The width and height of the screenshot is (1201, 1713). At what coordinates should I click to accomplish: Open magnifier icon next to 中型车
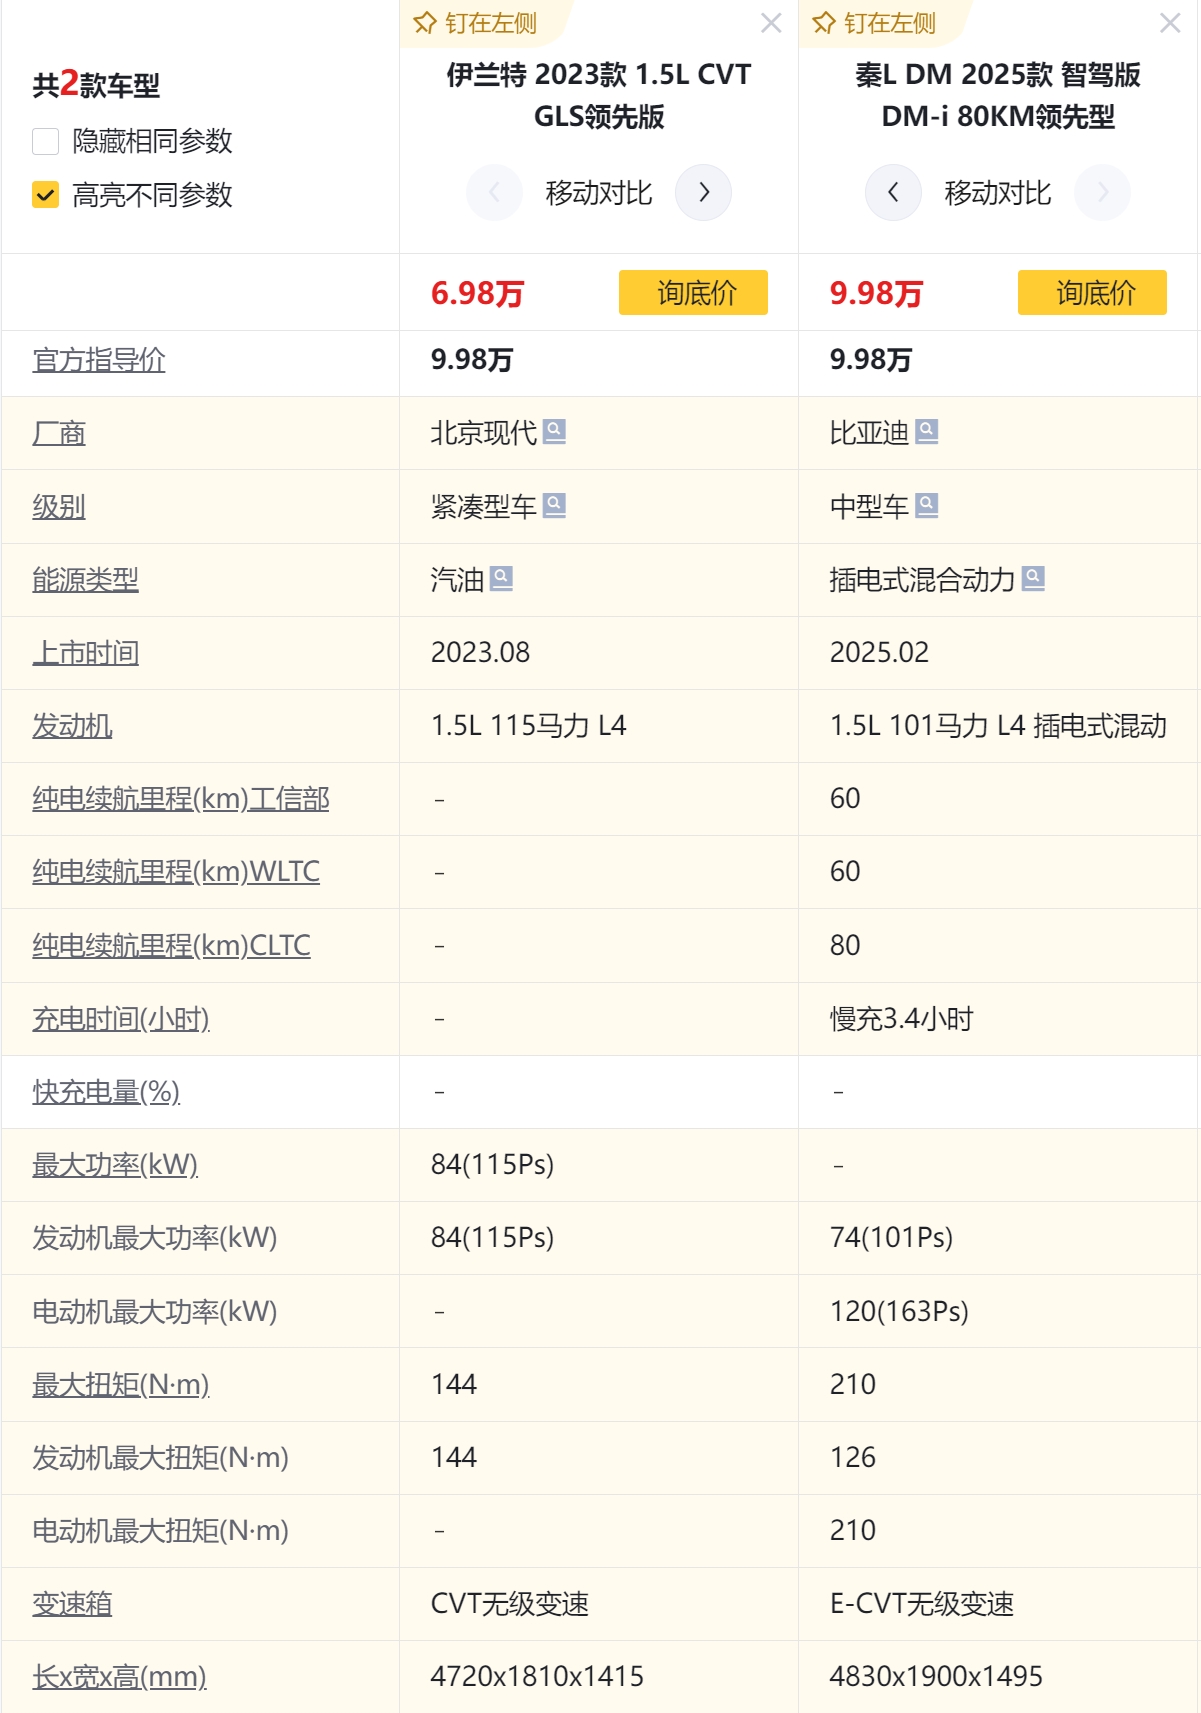[x=927, y=505]
